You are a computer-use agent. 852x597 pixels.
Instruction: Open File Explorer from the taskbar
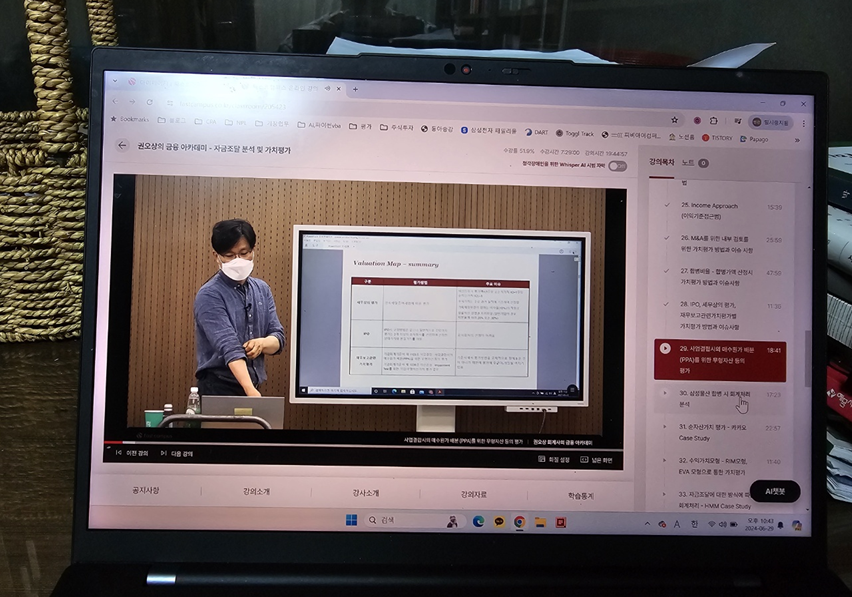[x=540, y=523]
